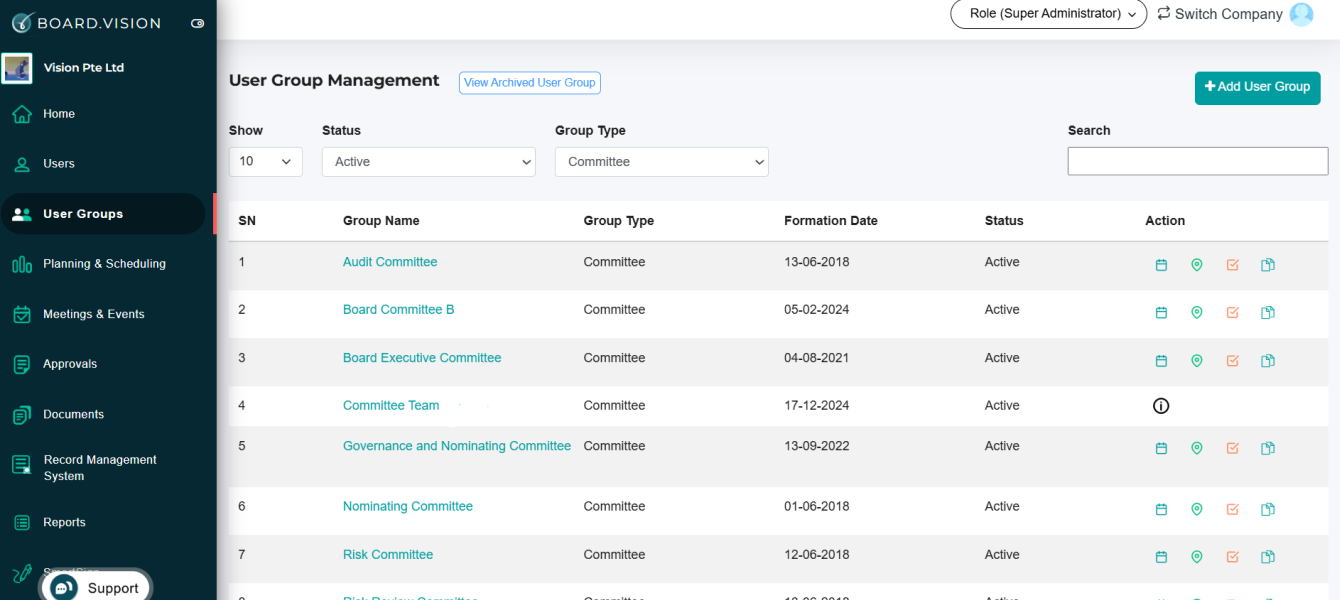Click the orange checkbox icon for Risk Committee
This screenshot has height=600, width=1340.
click(1232, 557)
